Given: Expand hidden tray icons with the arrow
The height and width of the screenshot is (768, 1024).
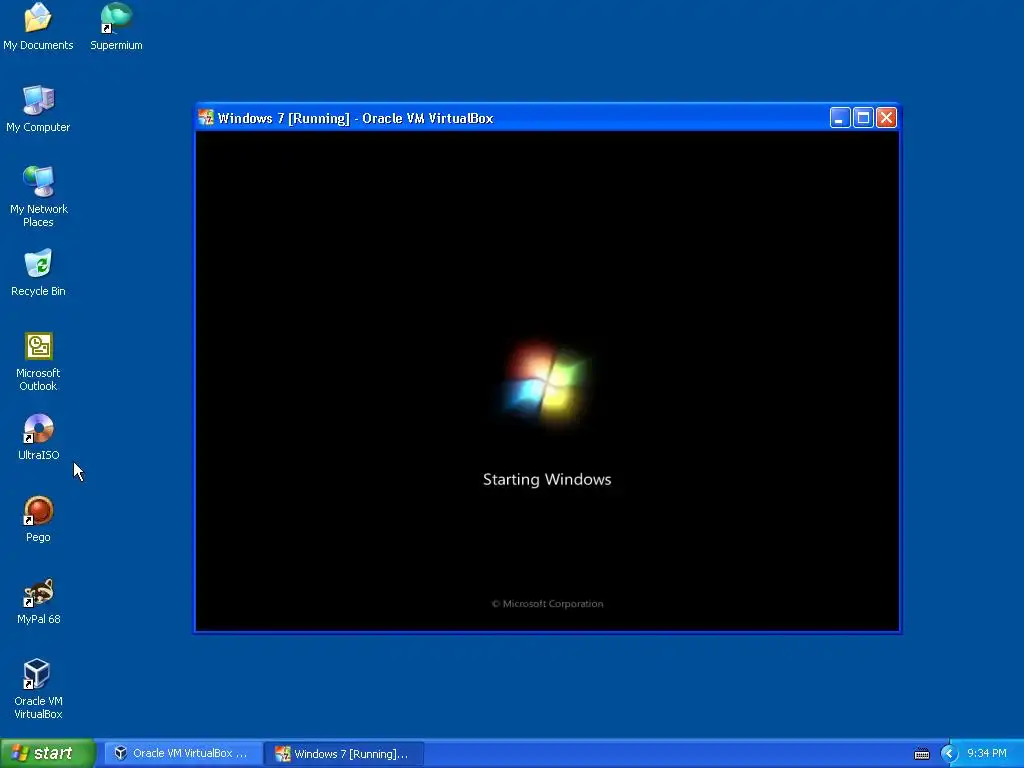Looking at the screenshot, I should 949,754.
